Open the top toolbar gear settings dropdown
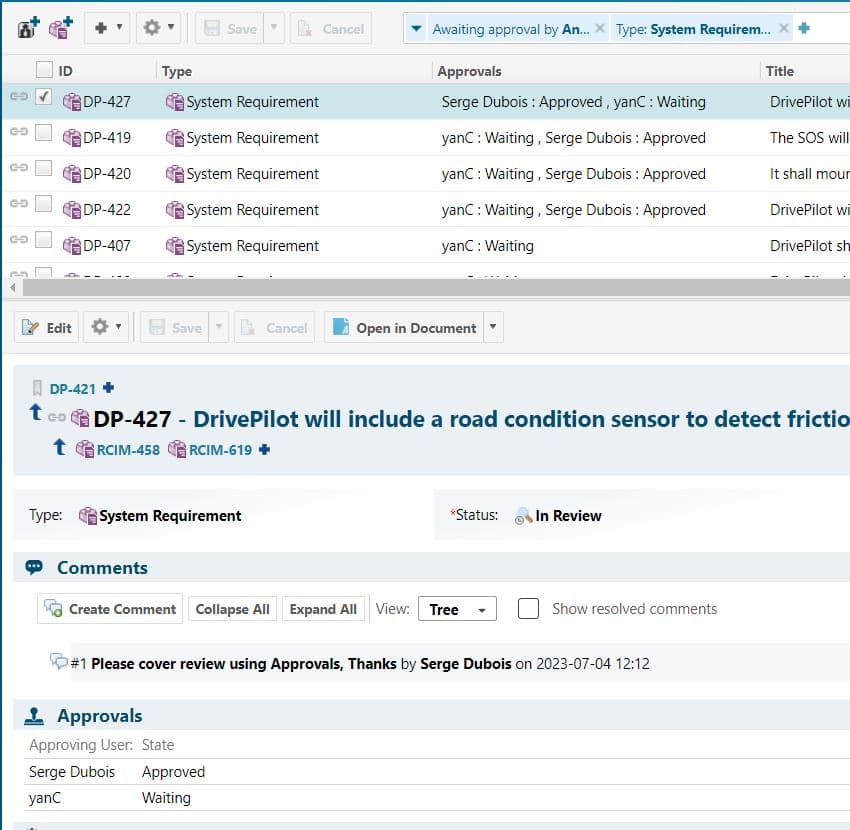 158,28
